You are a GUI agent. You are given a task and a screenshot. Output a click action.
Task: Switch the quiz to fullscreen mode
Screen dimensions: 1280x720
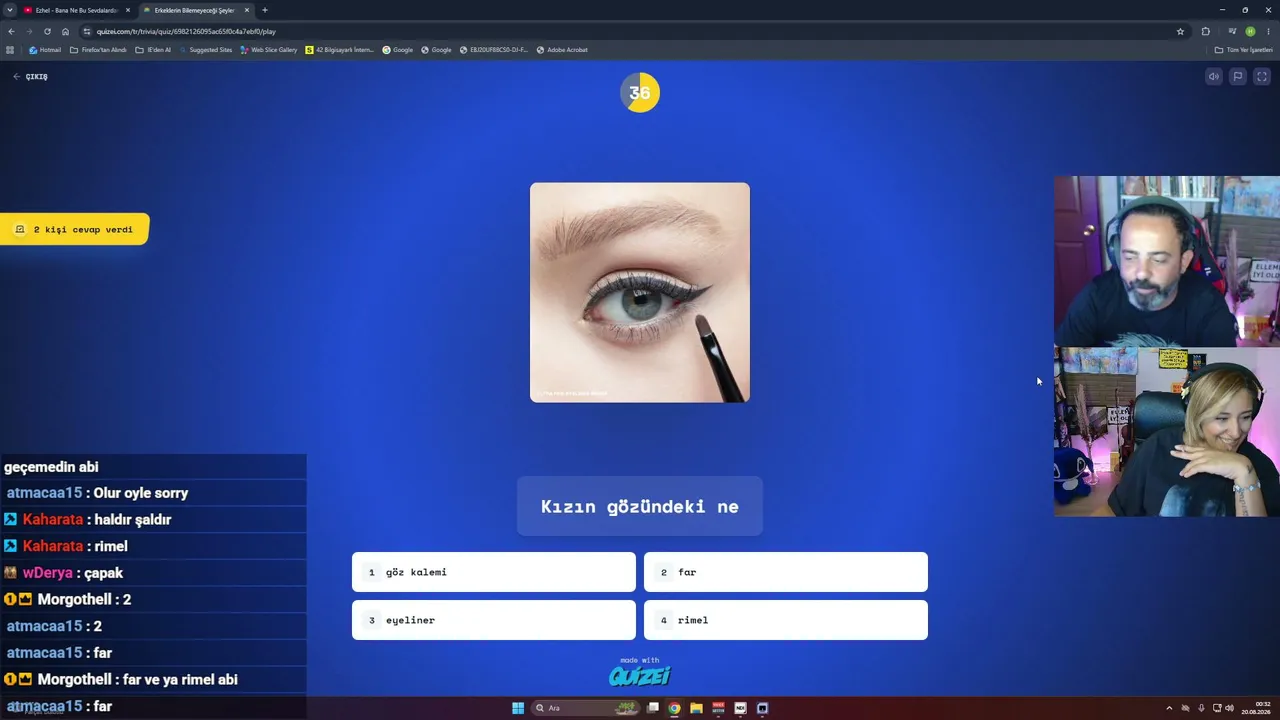point(1262,77)
